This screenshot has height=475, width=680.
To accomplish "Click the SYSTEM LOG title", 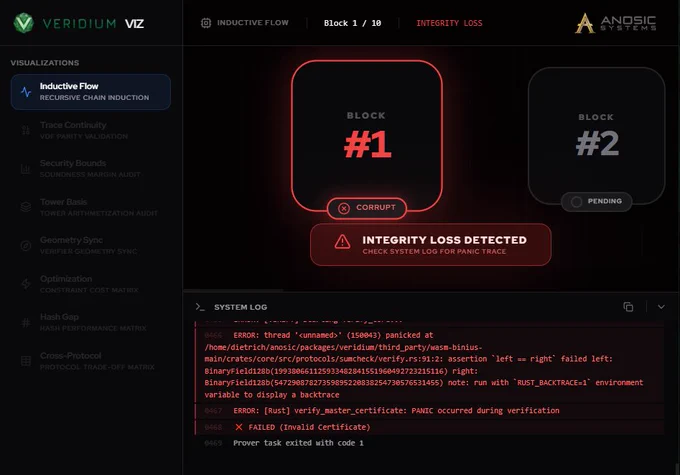I will tap(241, 307).
